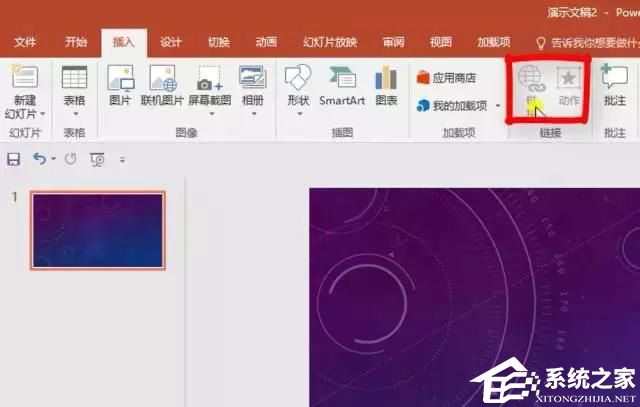Switch to the Review (审阅) tab

[x=393, y=42]
